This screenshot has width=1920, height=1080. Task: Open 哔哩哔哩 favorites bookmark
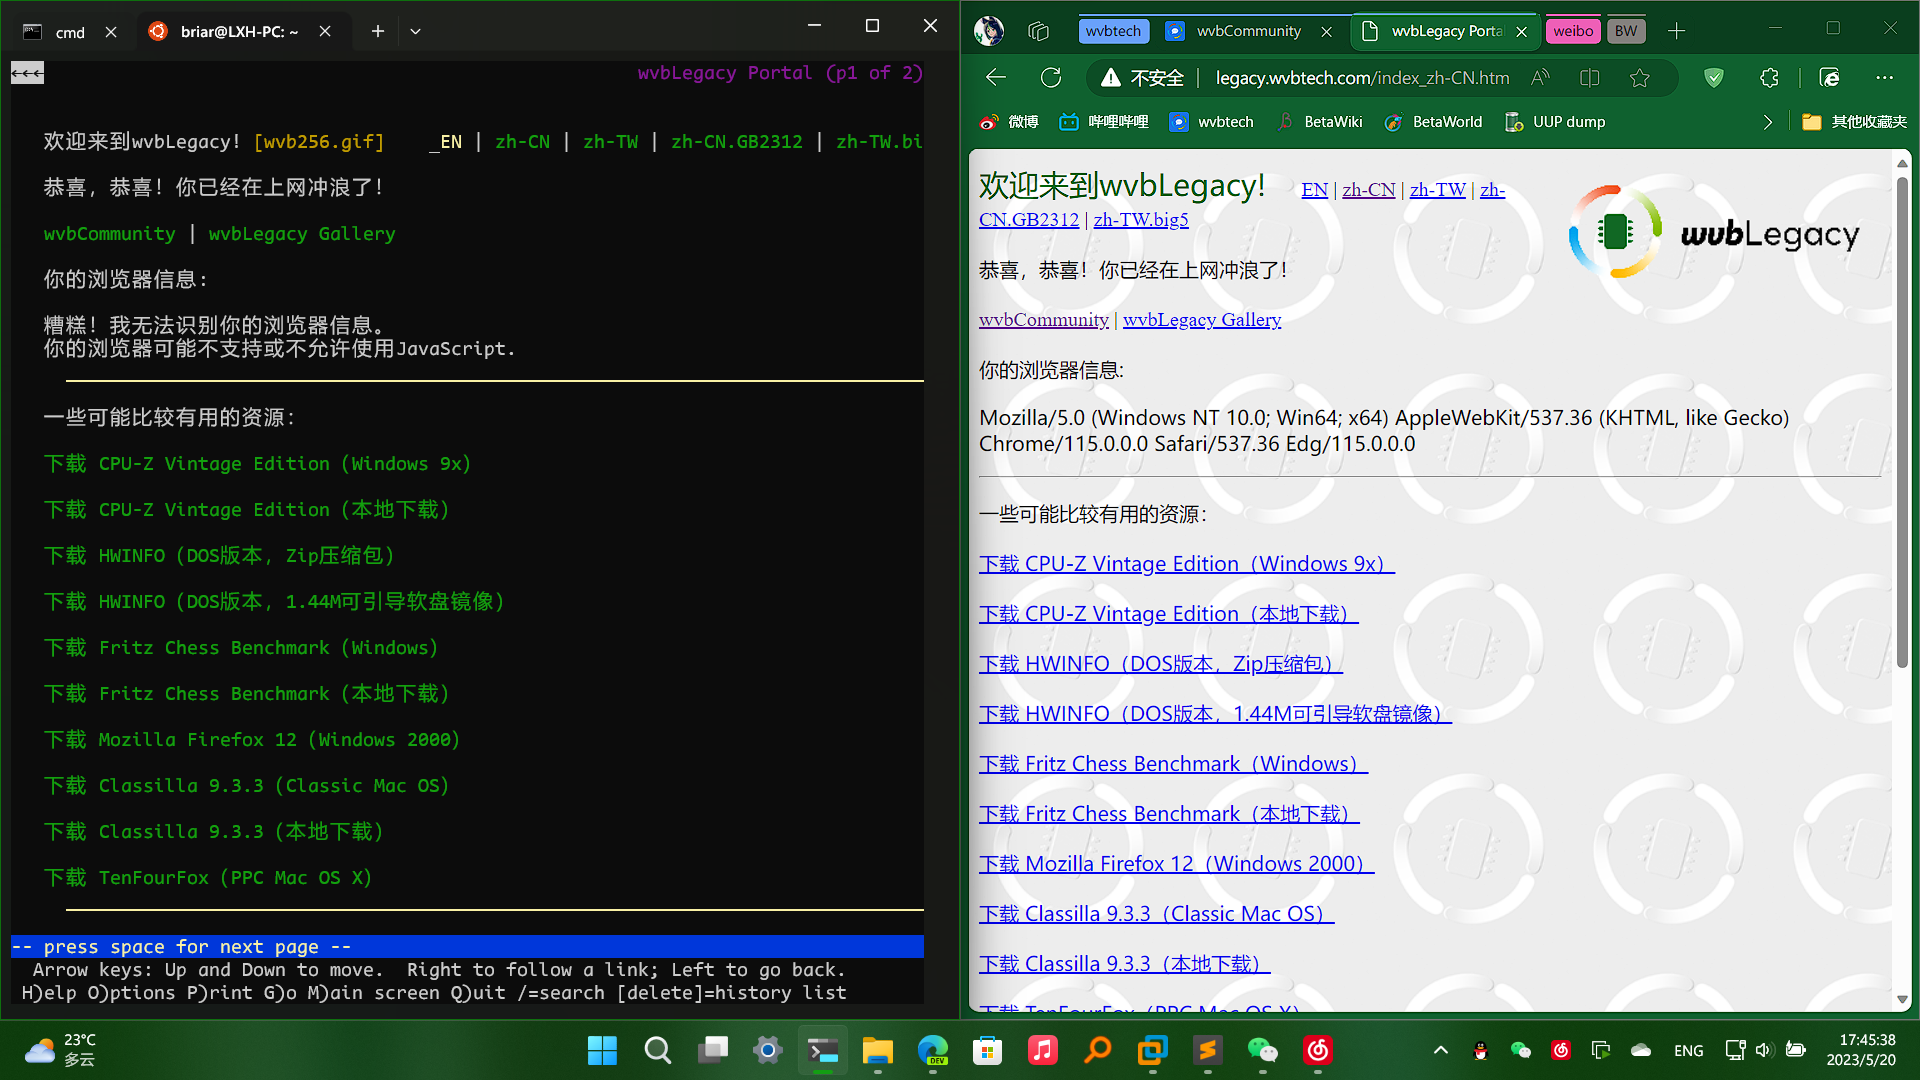point(1104,122)
